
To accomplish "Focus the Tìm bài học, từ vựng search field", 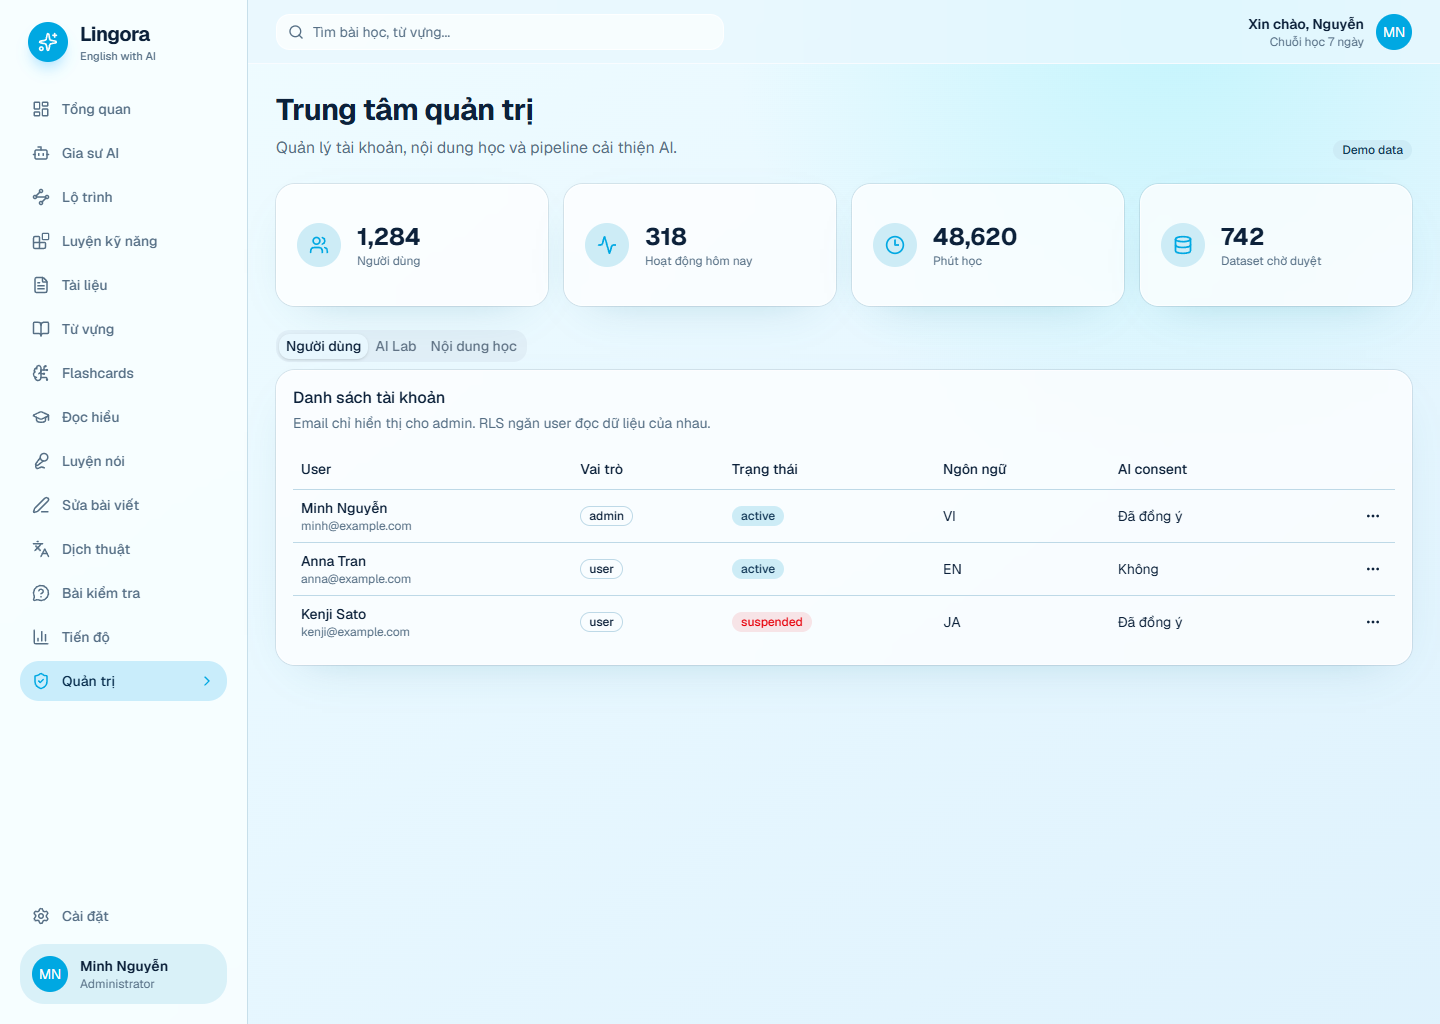I will [x=500, y=32].
